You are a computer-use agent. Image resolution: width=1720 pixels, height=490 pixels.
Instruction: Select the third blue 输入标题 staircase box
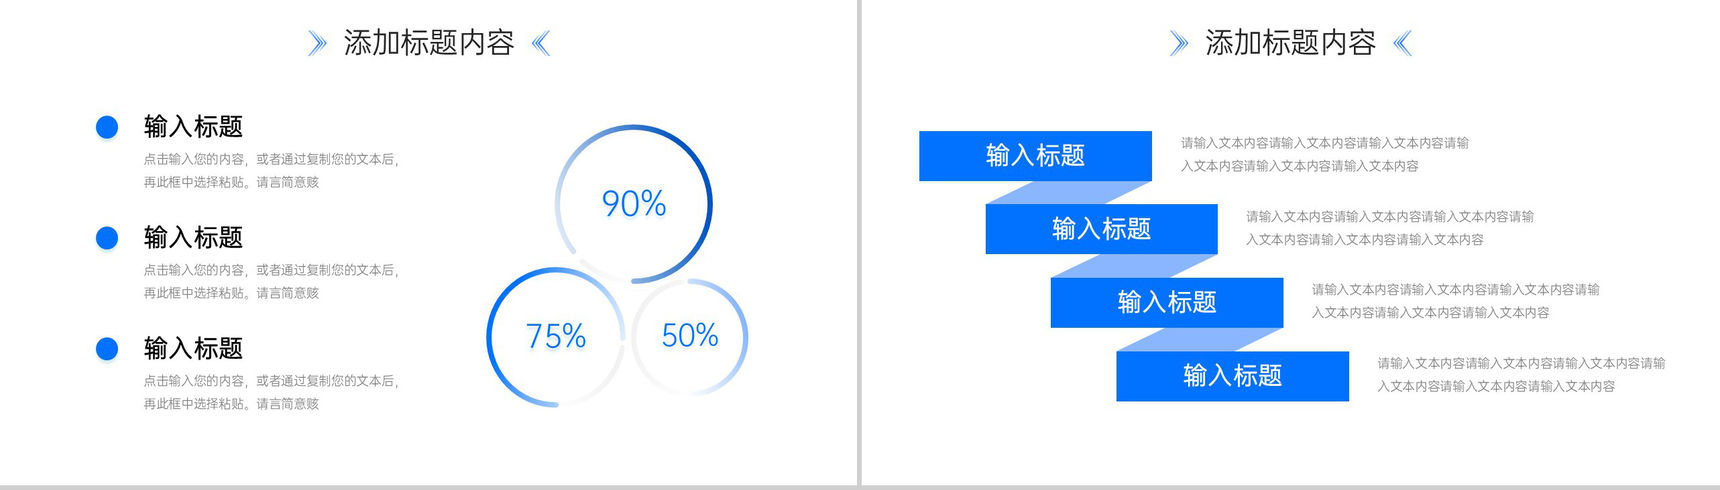[1167, 303]
